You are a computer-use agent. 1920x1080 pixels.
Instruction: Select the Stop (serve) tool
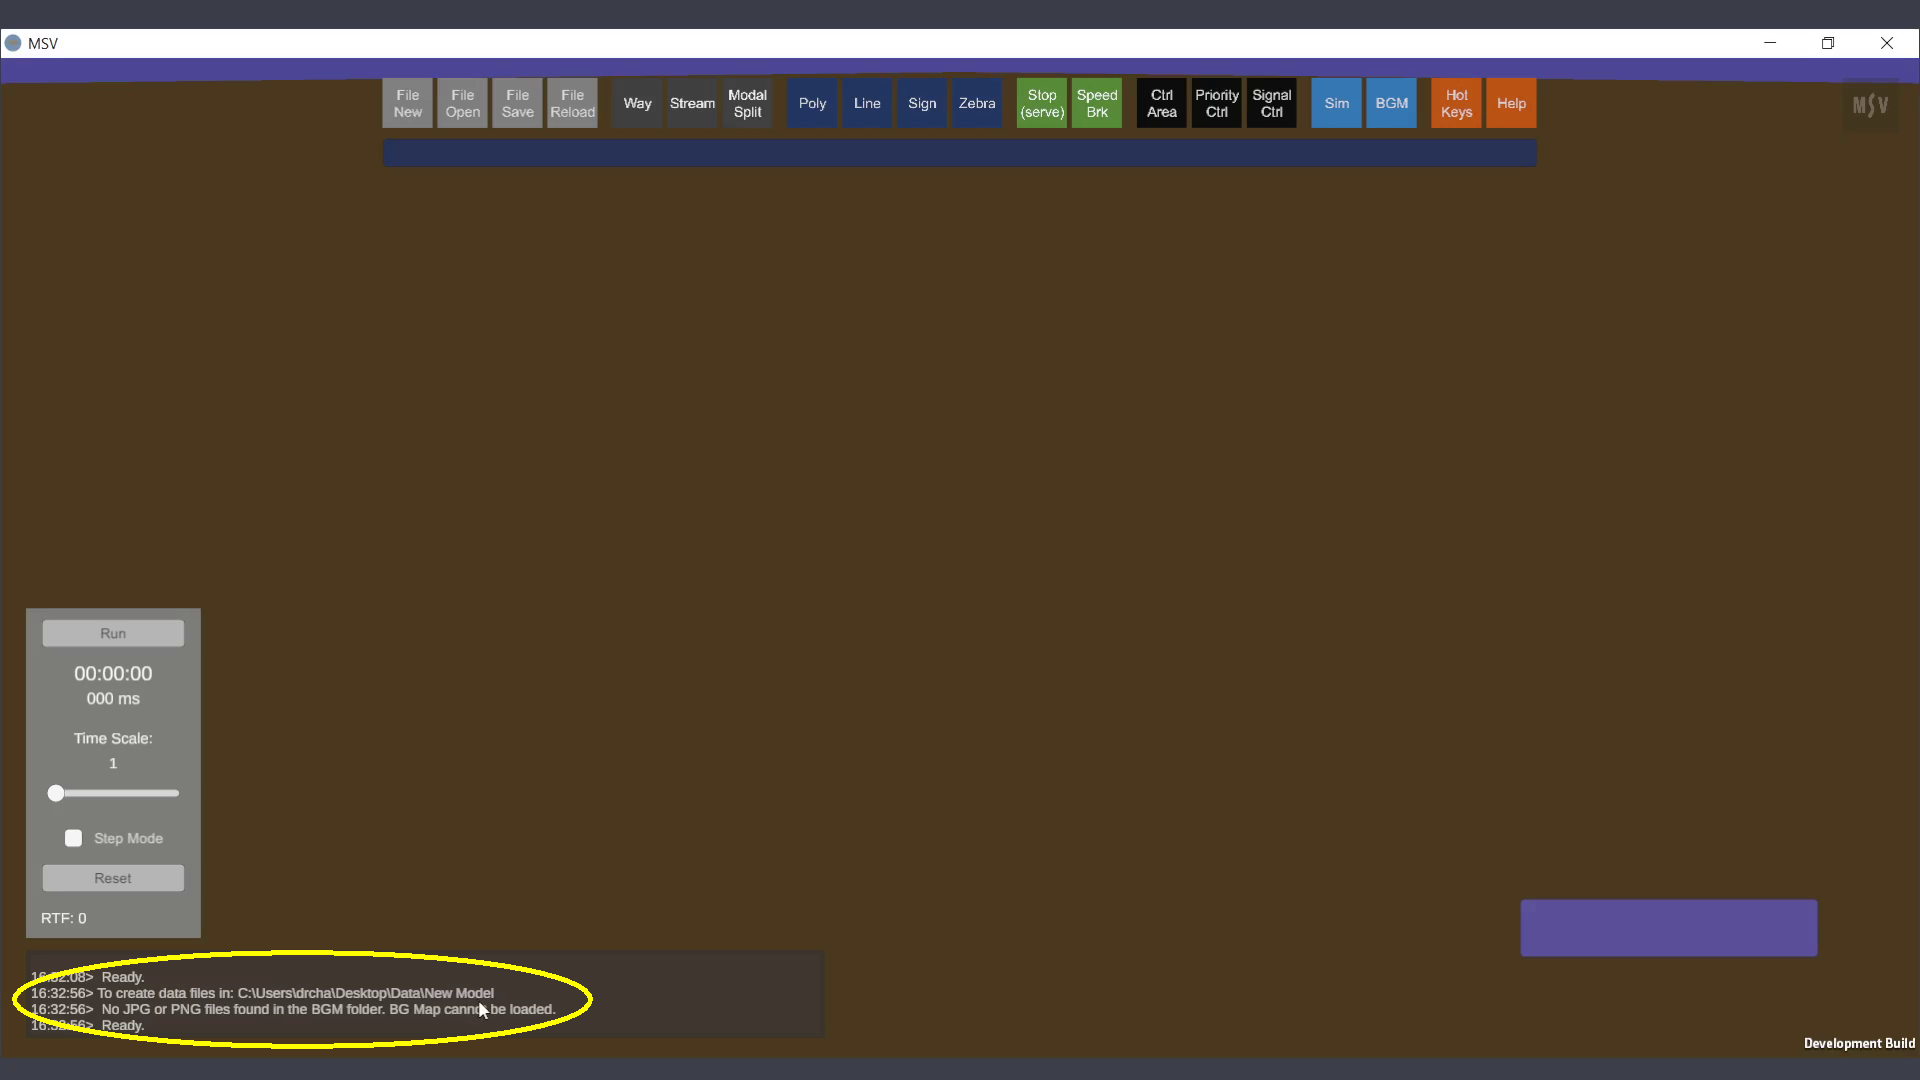point(1042,103)
